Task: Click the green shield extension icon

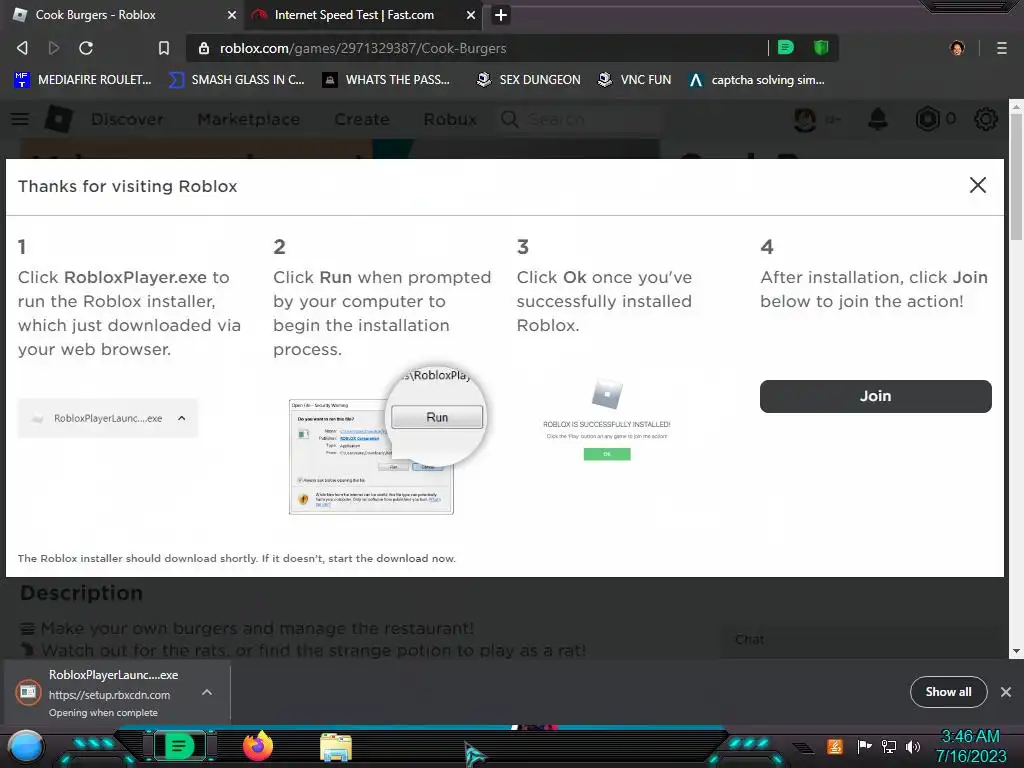Action: 821,48
